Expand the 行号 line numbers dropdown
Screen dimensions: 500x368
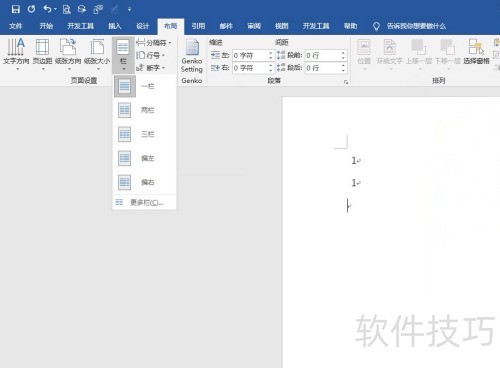click(151, 55)
